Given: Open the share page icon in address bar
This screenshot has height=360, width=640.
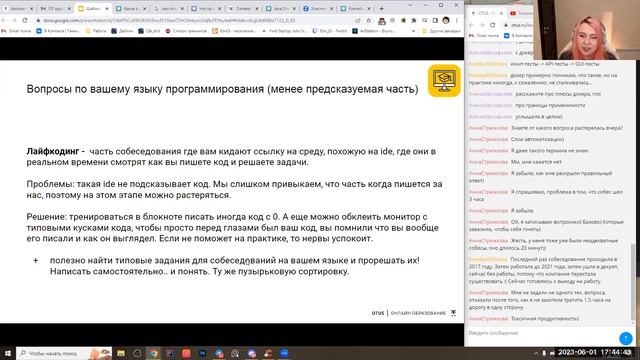Looking at the screenshot, I should 358,20.
